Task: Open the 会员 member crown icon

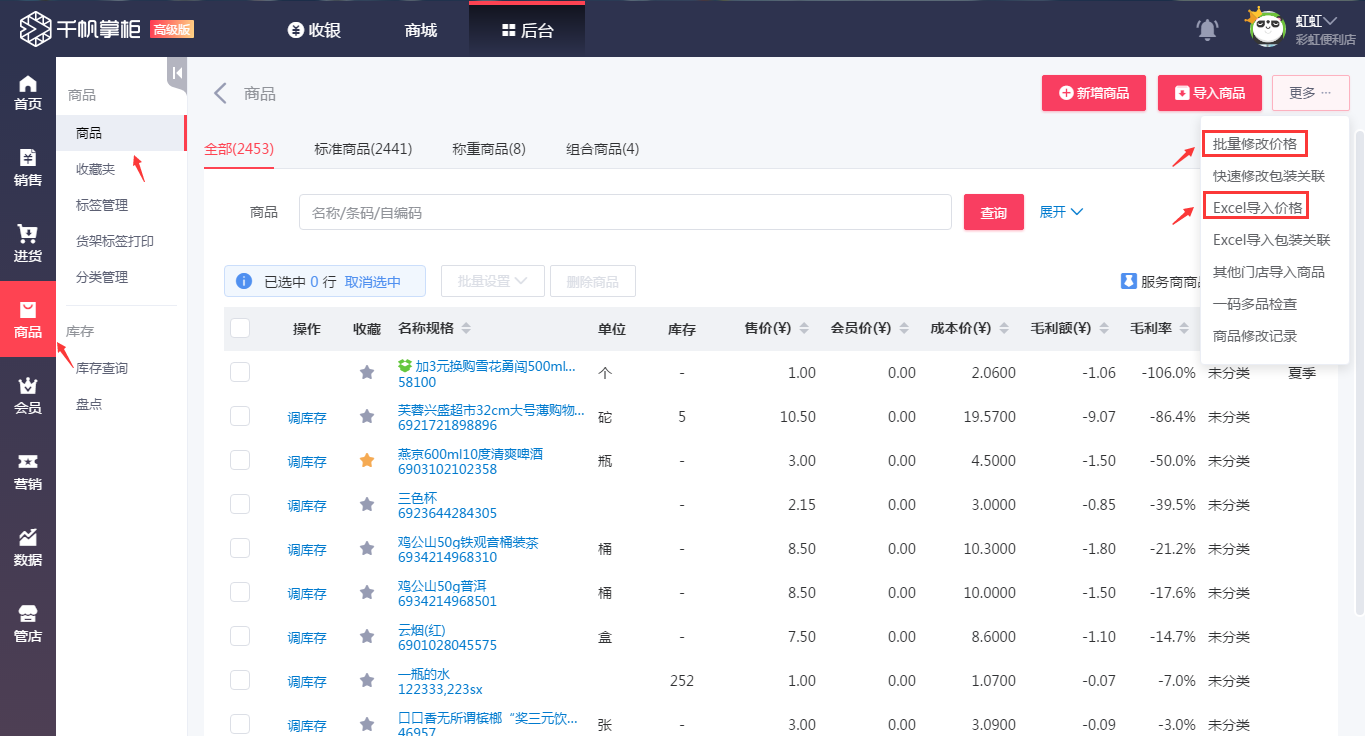Action: 28,396
